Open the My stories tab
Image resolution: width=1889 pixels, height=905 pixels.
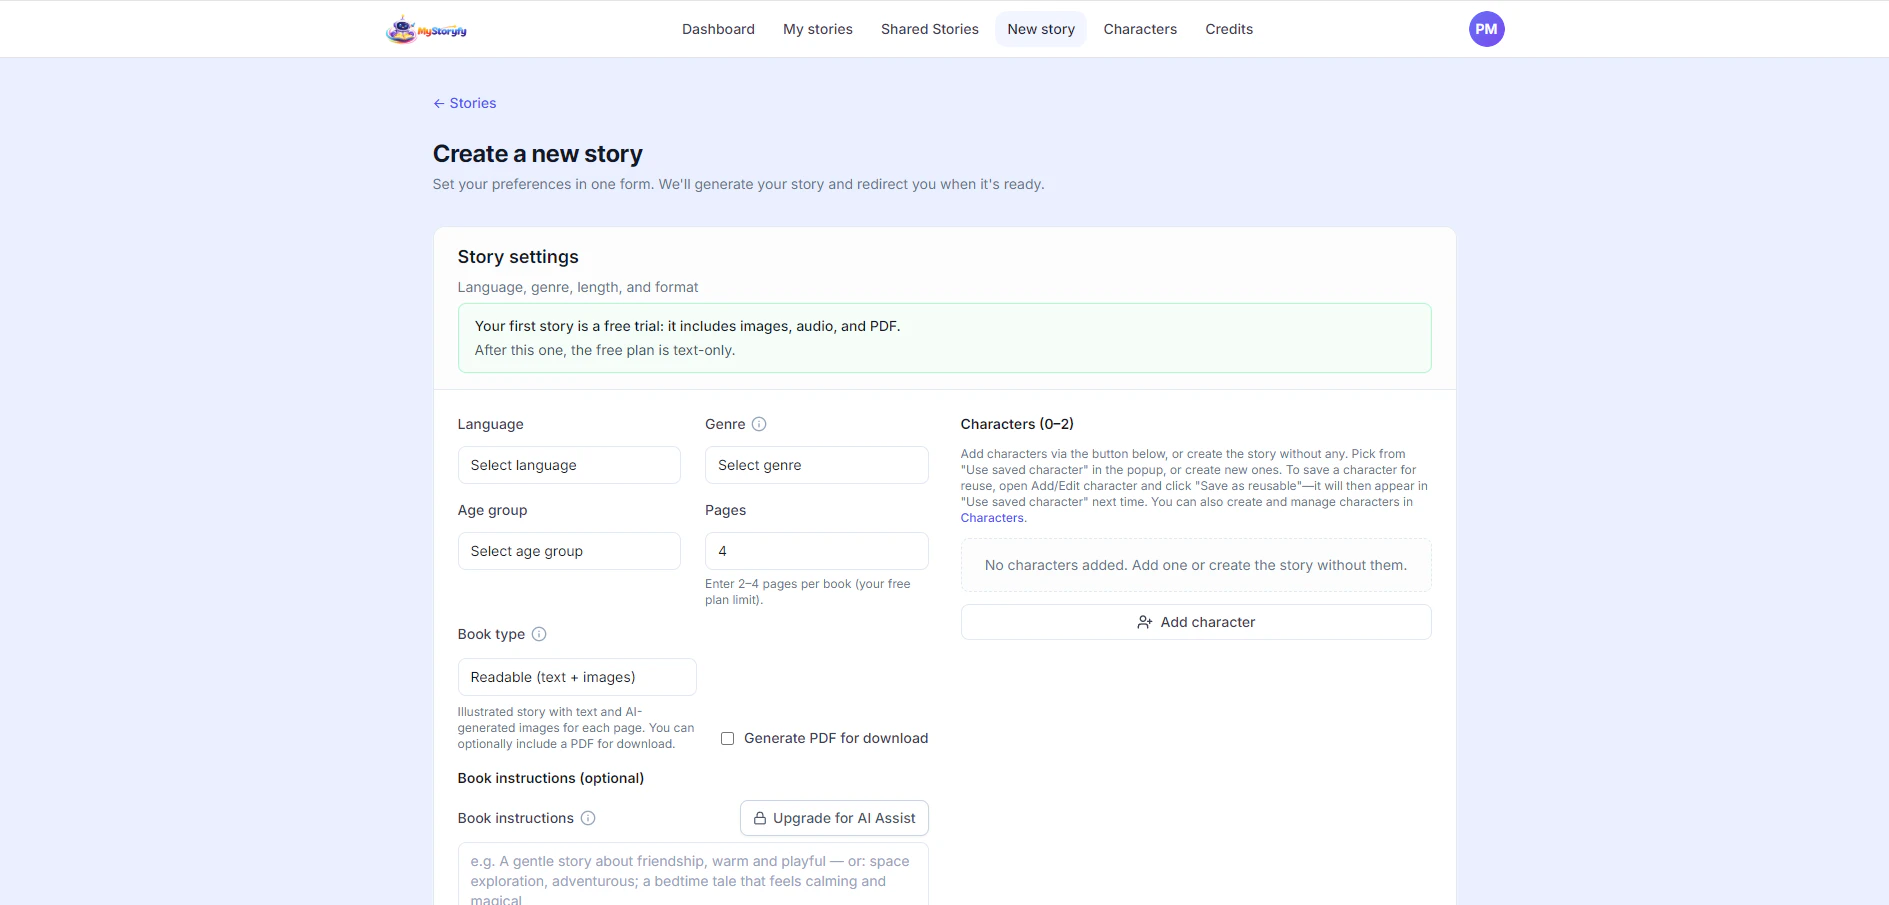[818, 29]
